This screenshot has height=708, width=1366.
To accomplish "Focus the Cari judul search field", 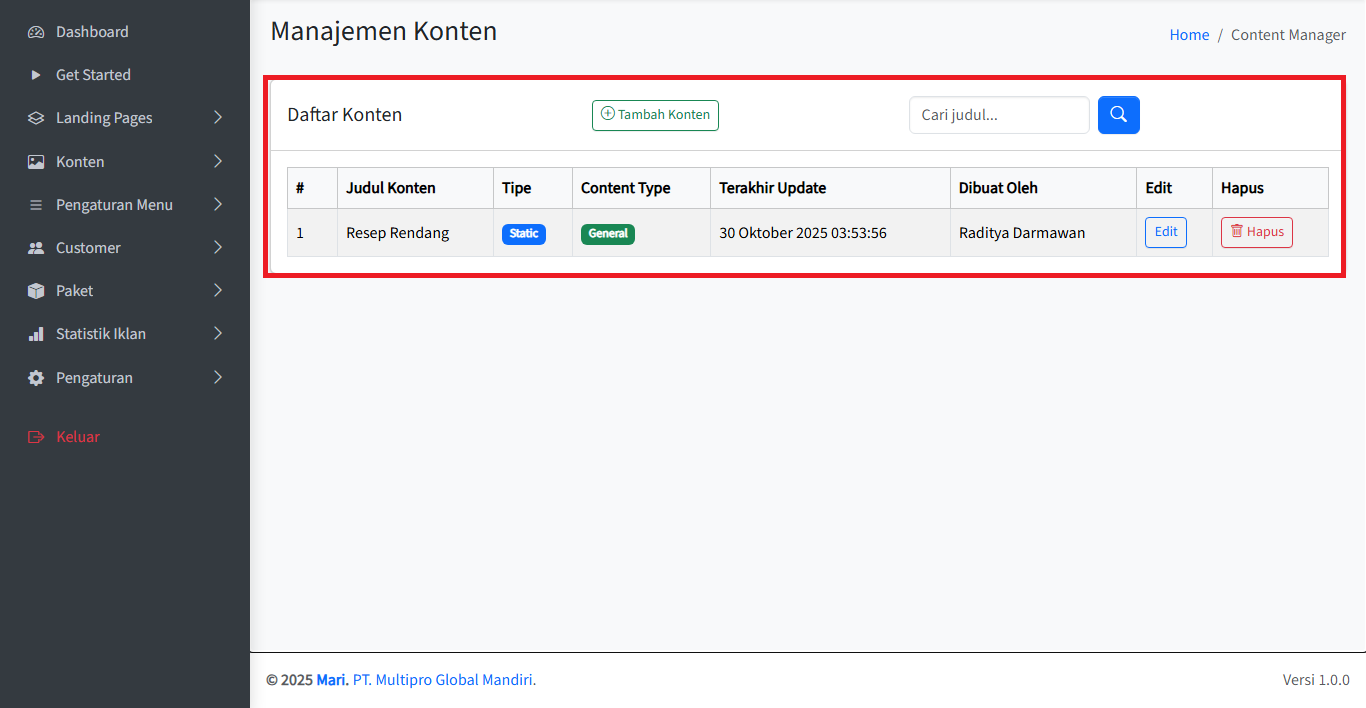I will [998, 115].
